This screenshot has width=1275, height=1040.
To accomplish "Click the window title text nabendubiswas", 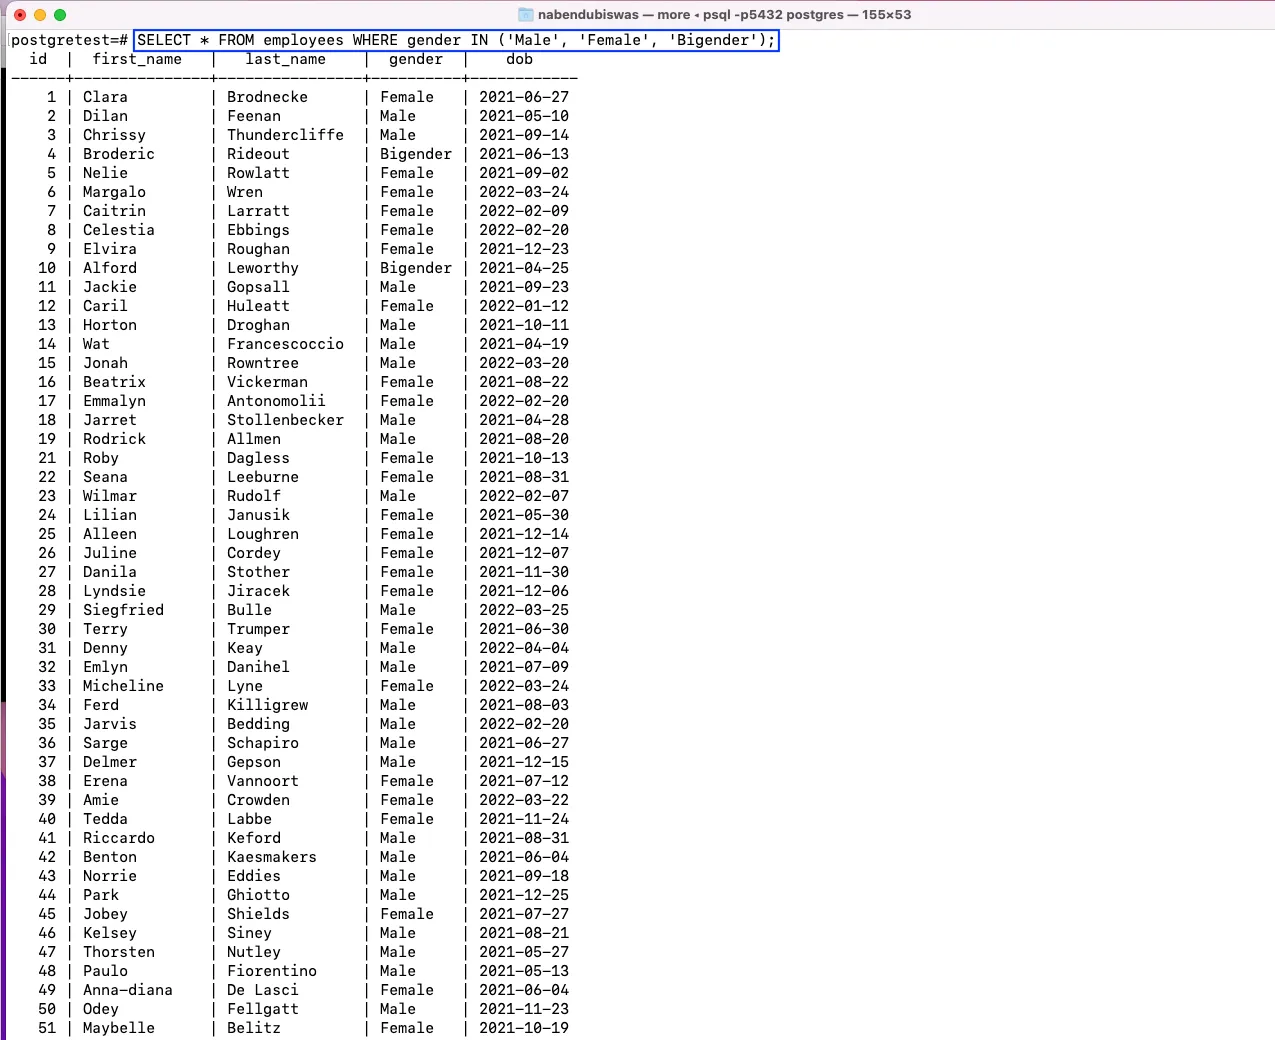I will tap(588, 15).
